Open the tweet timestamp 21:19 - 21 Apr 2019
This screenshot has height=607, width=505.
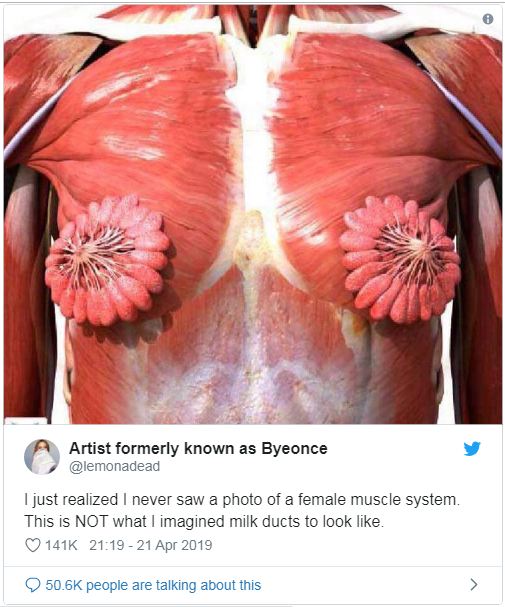coord(151,545)
